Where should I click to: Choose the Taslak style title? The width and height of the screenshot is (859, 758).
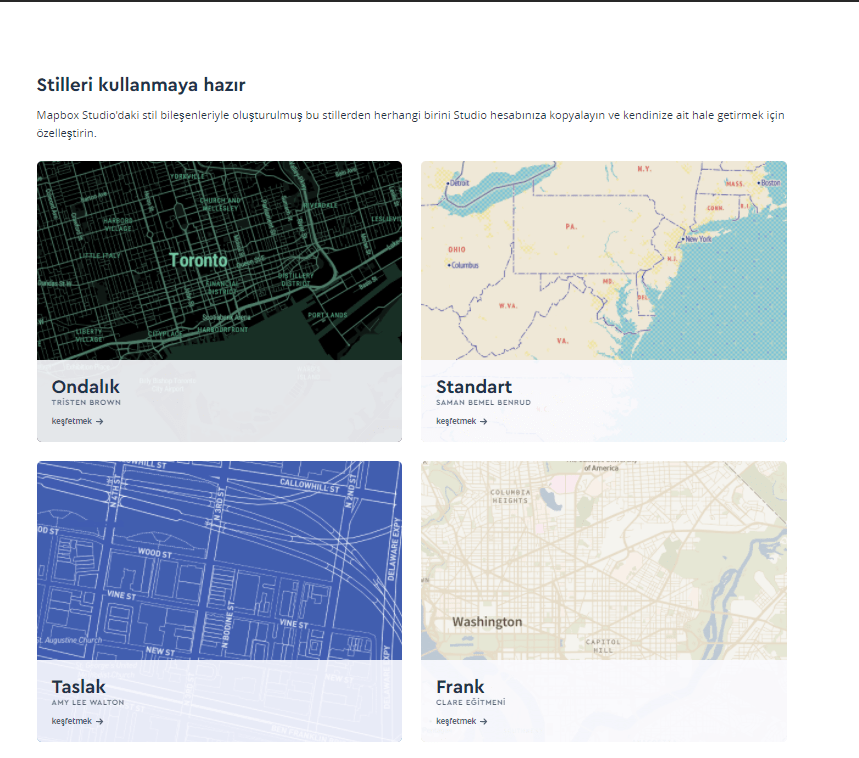pos(79,687)
